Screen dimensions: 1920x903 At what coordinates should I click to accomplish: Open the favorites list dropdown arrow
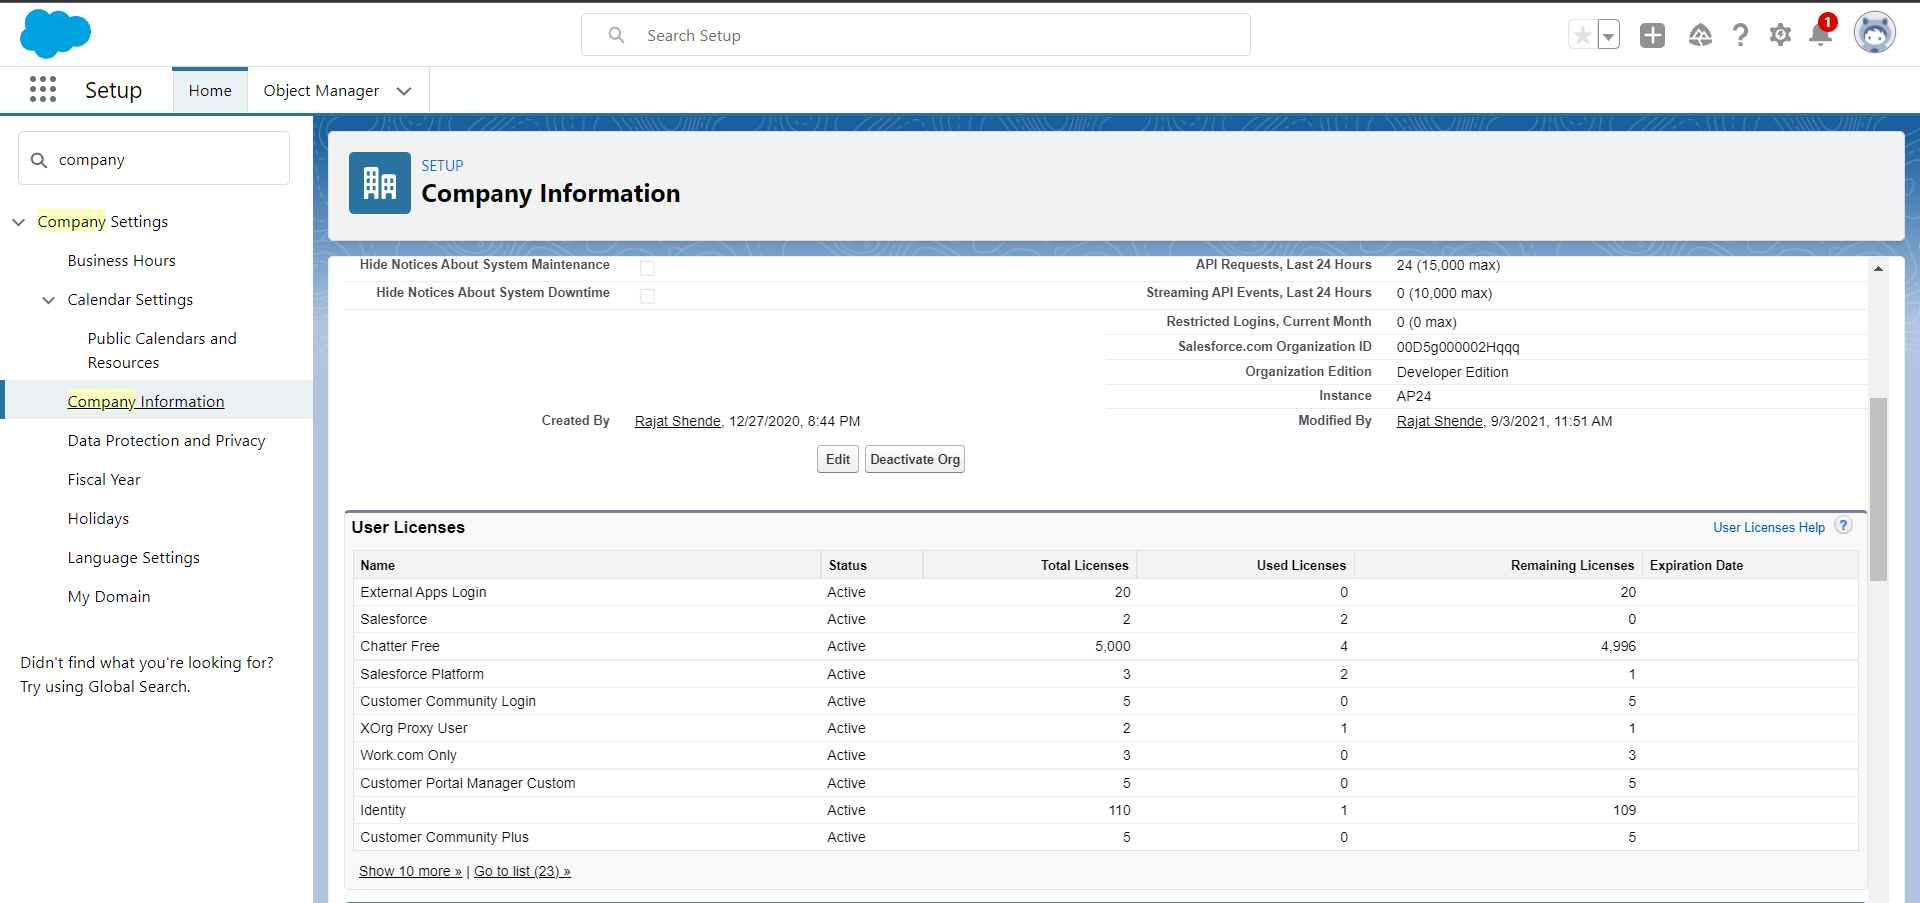pos(1608,36)
